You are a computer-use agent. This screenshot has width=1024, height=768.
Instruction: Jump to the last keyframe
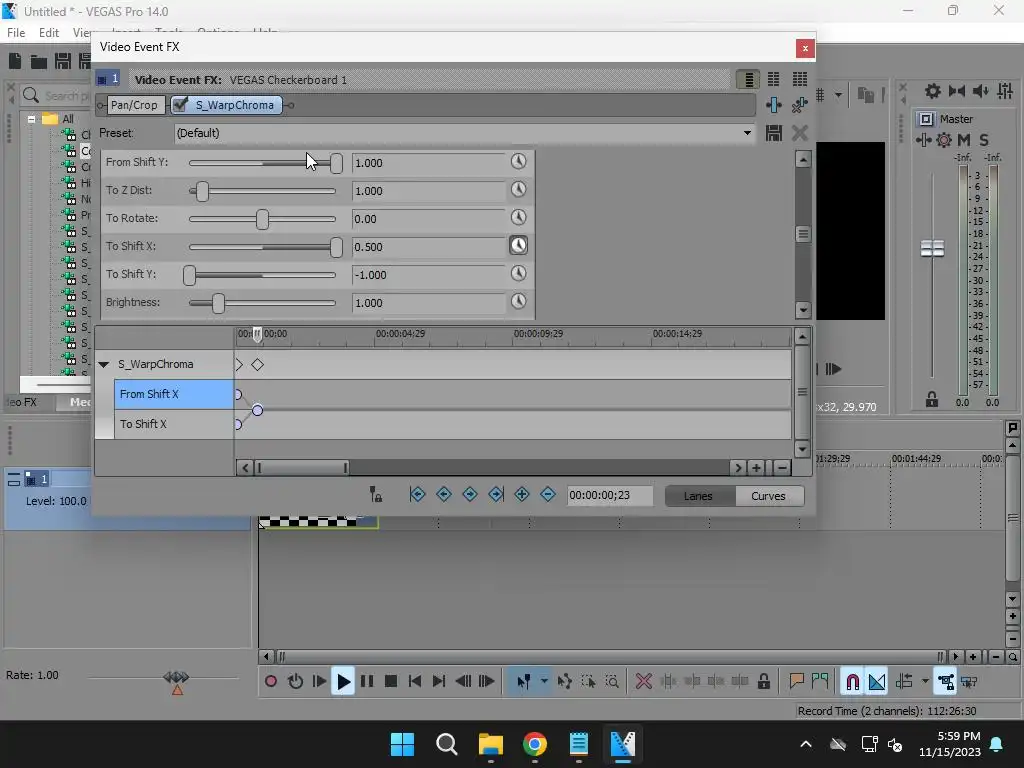coord(496,495)
